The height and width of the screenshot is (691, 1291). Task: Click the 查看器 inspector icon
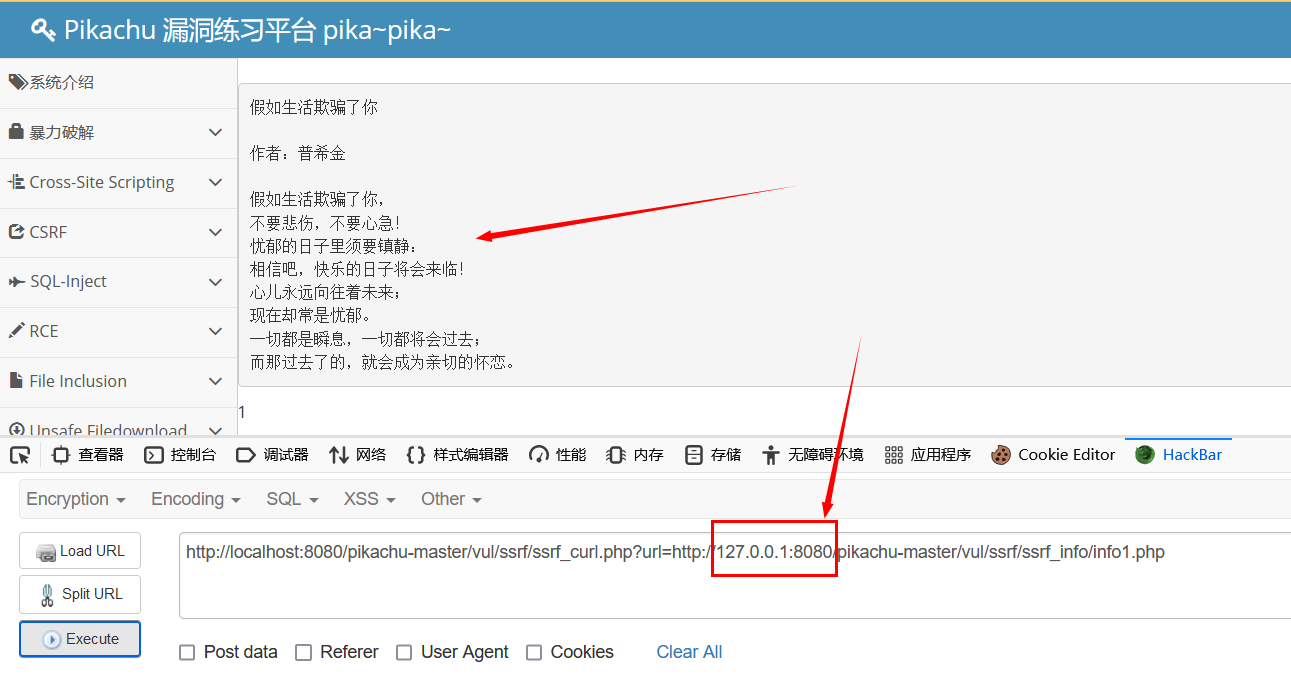tap(61, 455)
